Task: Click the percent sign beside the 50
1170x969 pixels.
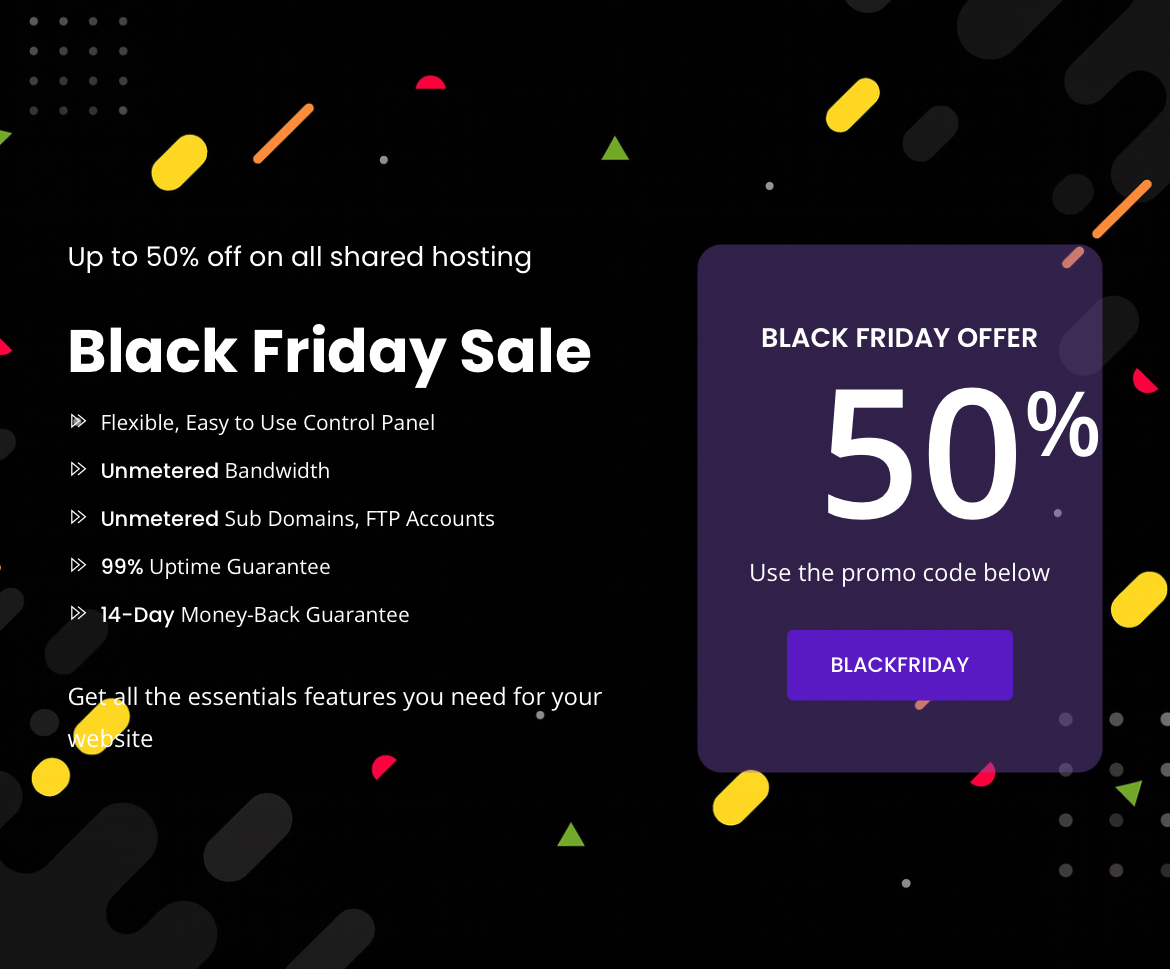Action: tap(1062, 425)
